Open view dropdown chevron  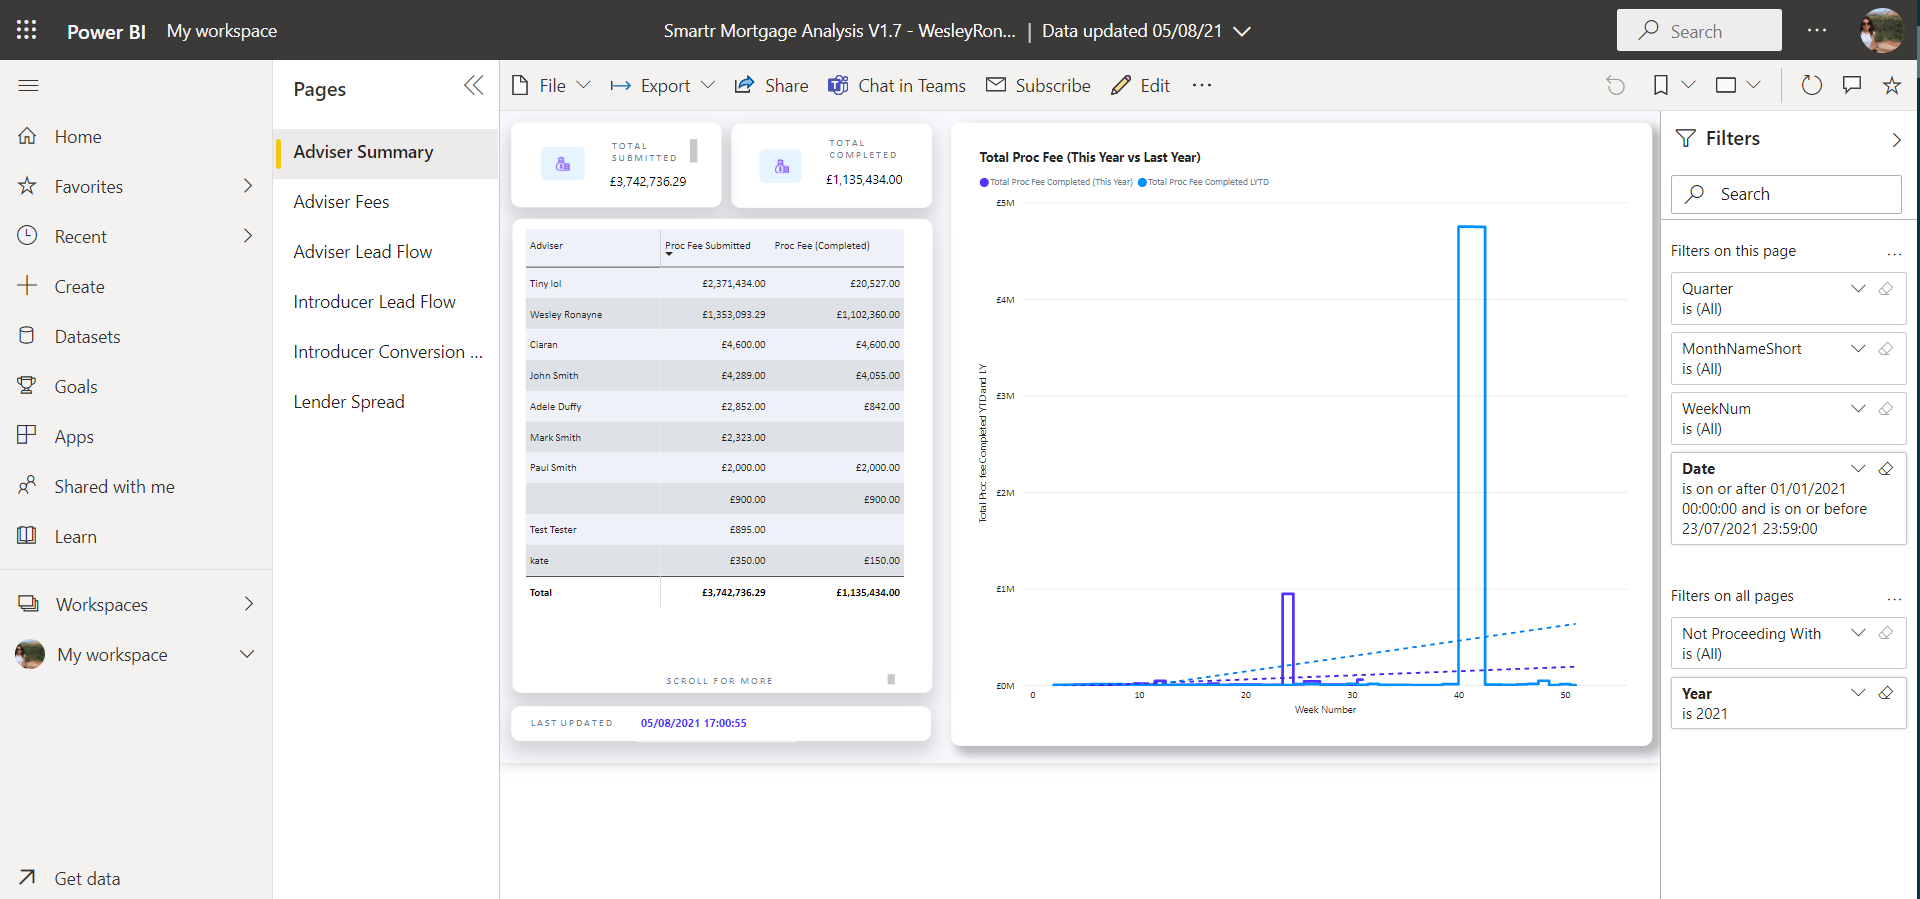[x=1753, y=86]
